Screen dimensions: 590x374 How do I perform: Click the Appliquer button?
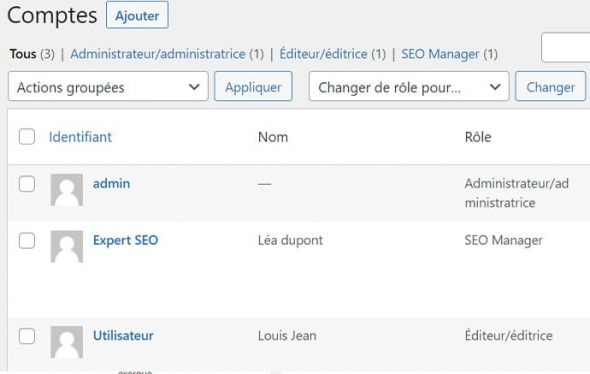click(x=253, y=87)
